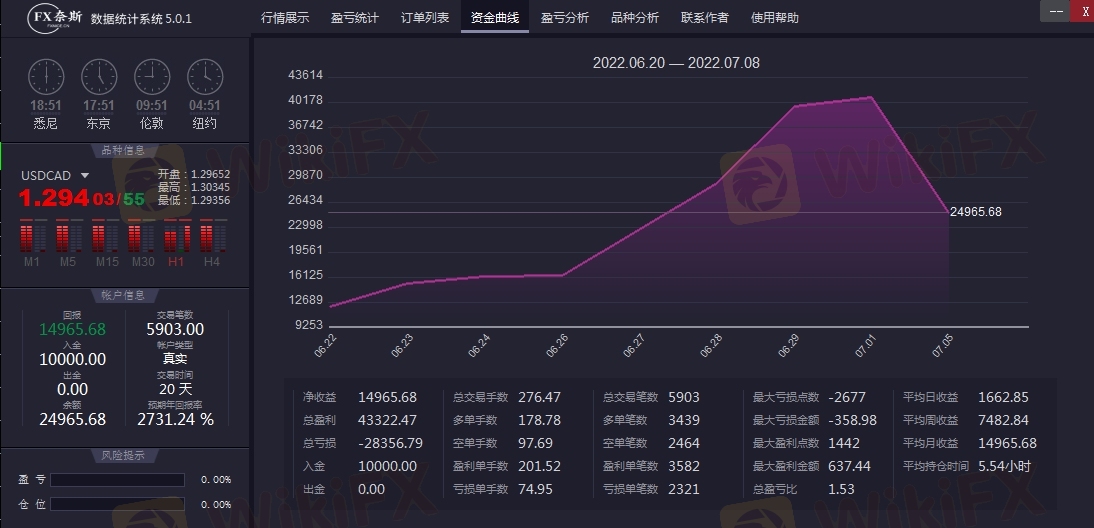Open 联系作者 to contact the author
The image size is (1094, 528).
[705, 18]
